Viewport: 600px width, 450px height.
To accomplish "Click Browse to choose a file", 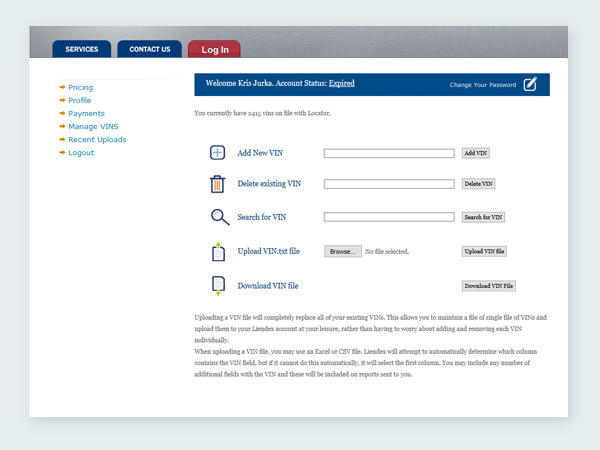I will [x=342, y=251].
